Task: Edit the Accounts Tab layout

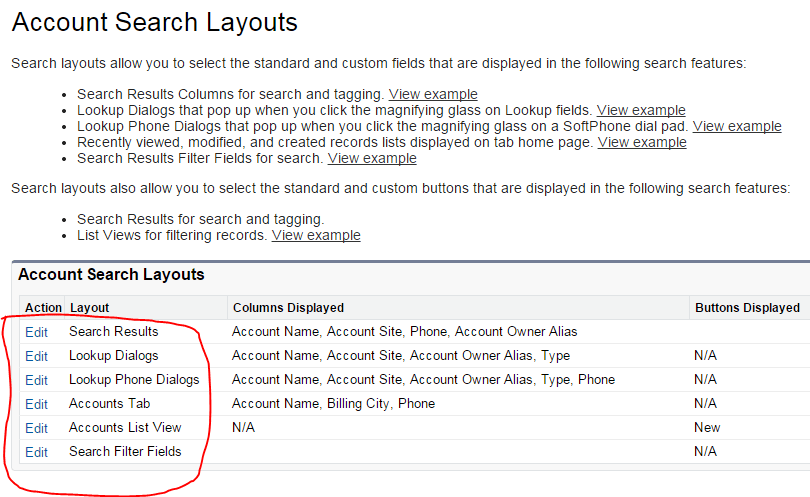Action: [x=36, y=404]
